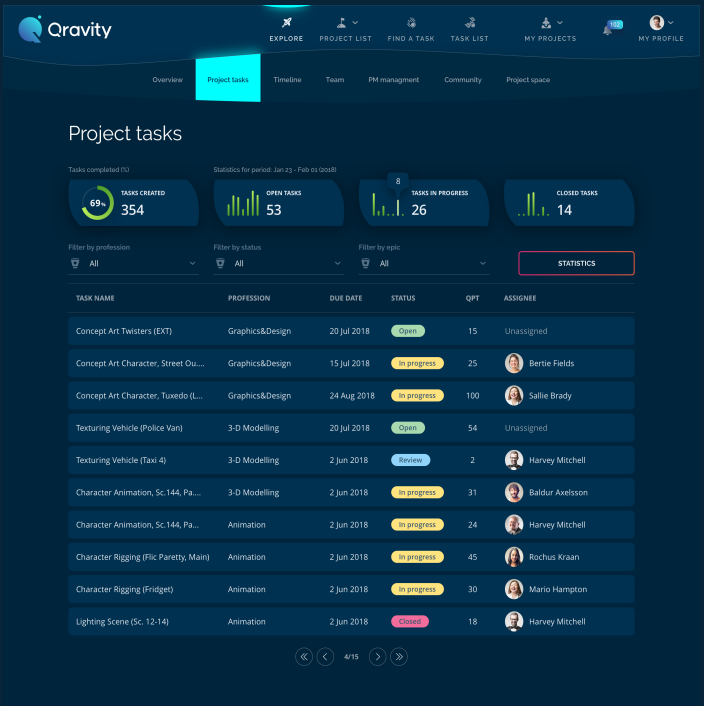Click the 24 Aug 2018 due date
This screenshot has width=704, height=706.
[352, 396]
